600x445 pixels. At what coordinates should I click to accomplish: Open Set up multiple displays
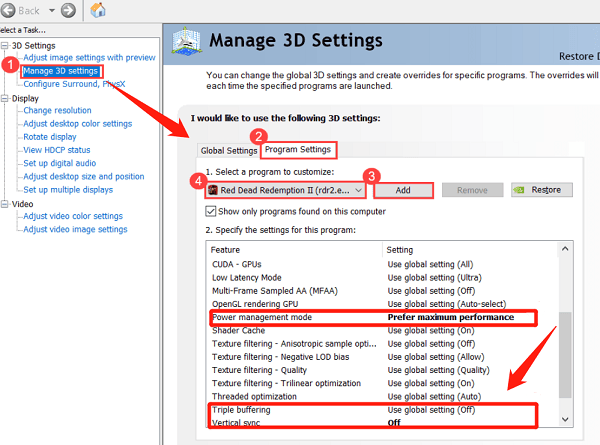[68, 189]
